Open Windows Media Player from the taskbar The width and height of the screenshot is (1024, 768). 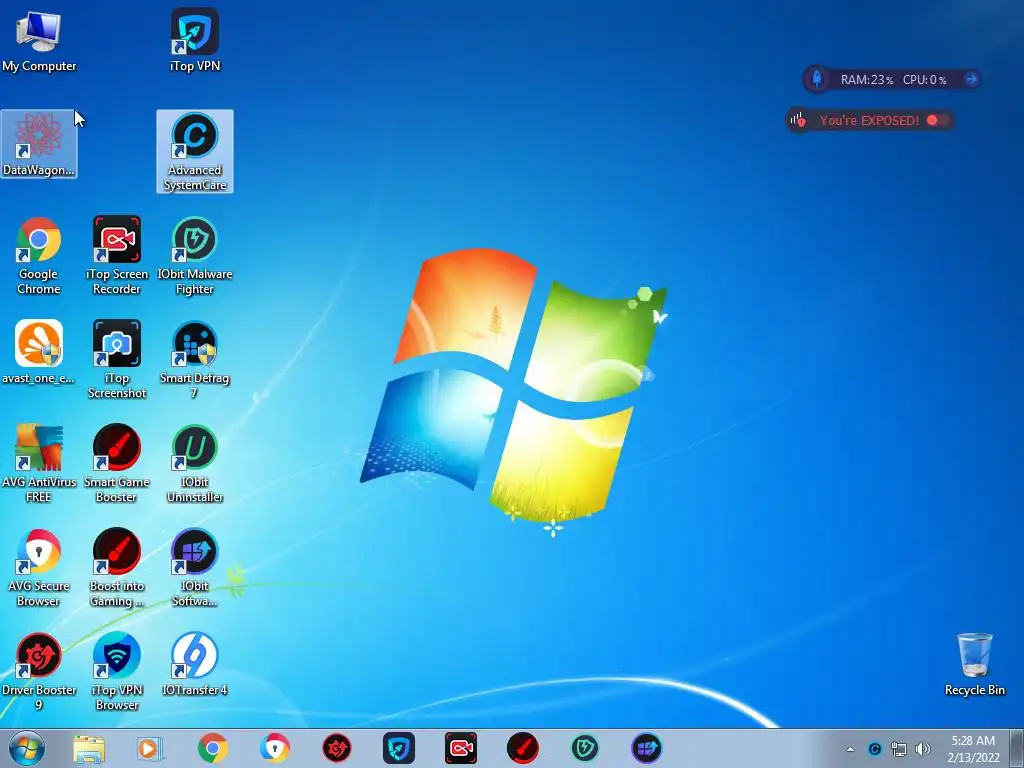150,748
